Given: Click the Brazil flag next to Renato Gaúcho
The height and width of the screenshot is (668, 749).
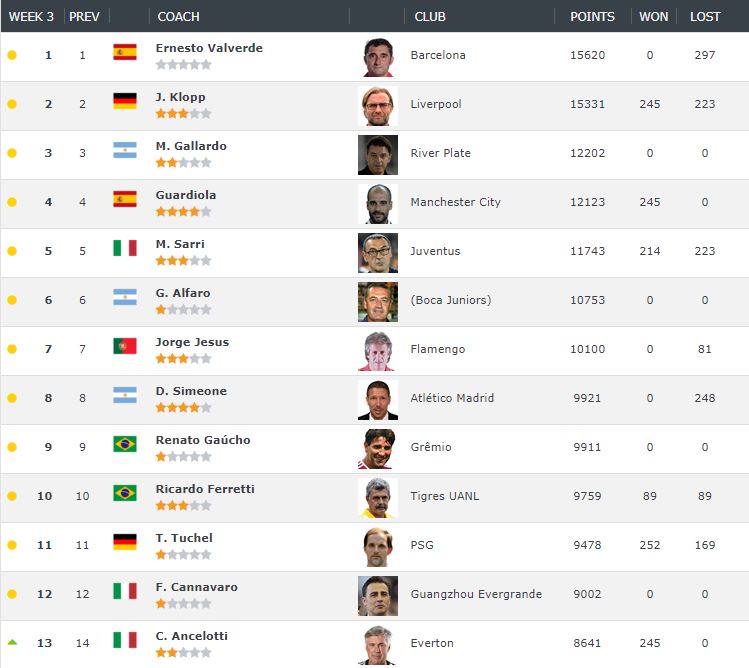Looking at the screenshot, I should pyautogui.click(x=125, y=444).
